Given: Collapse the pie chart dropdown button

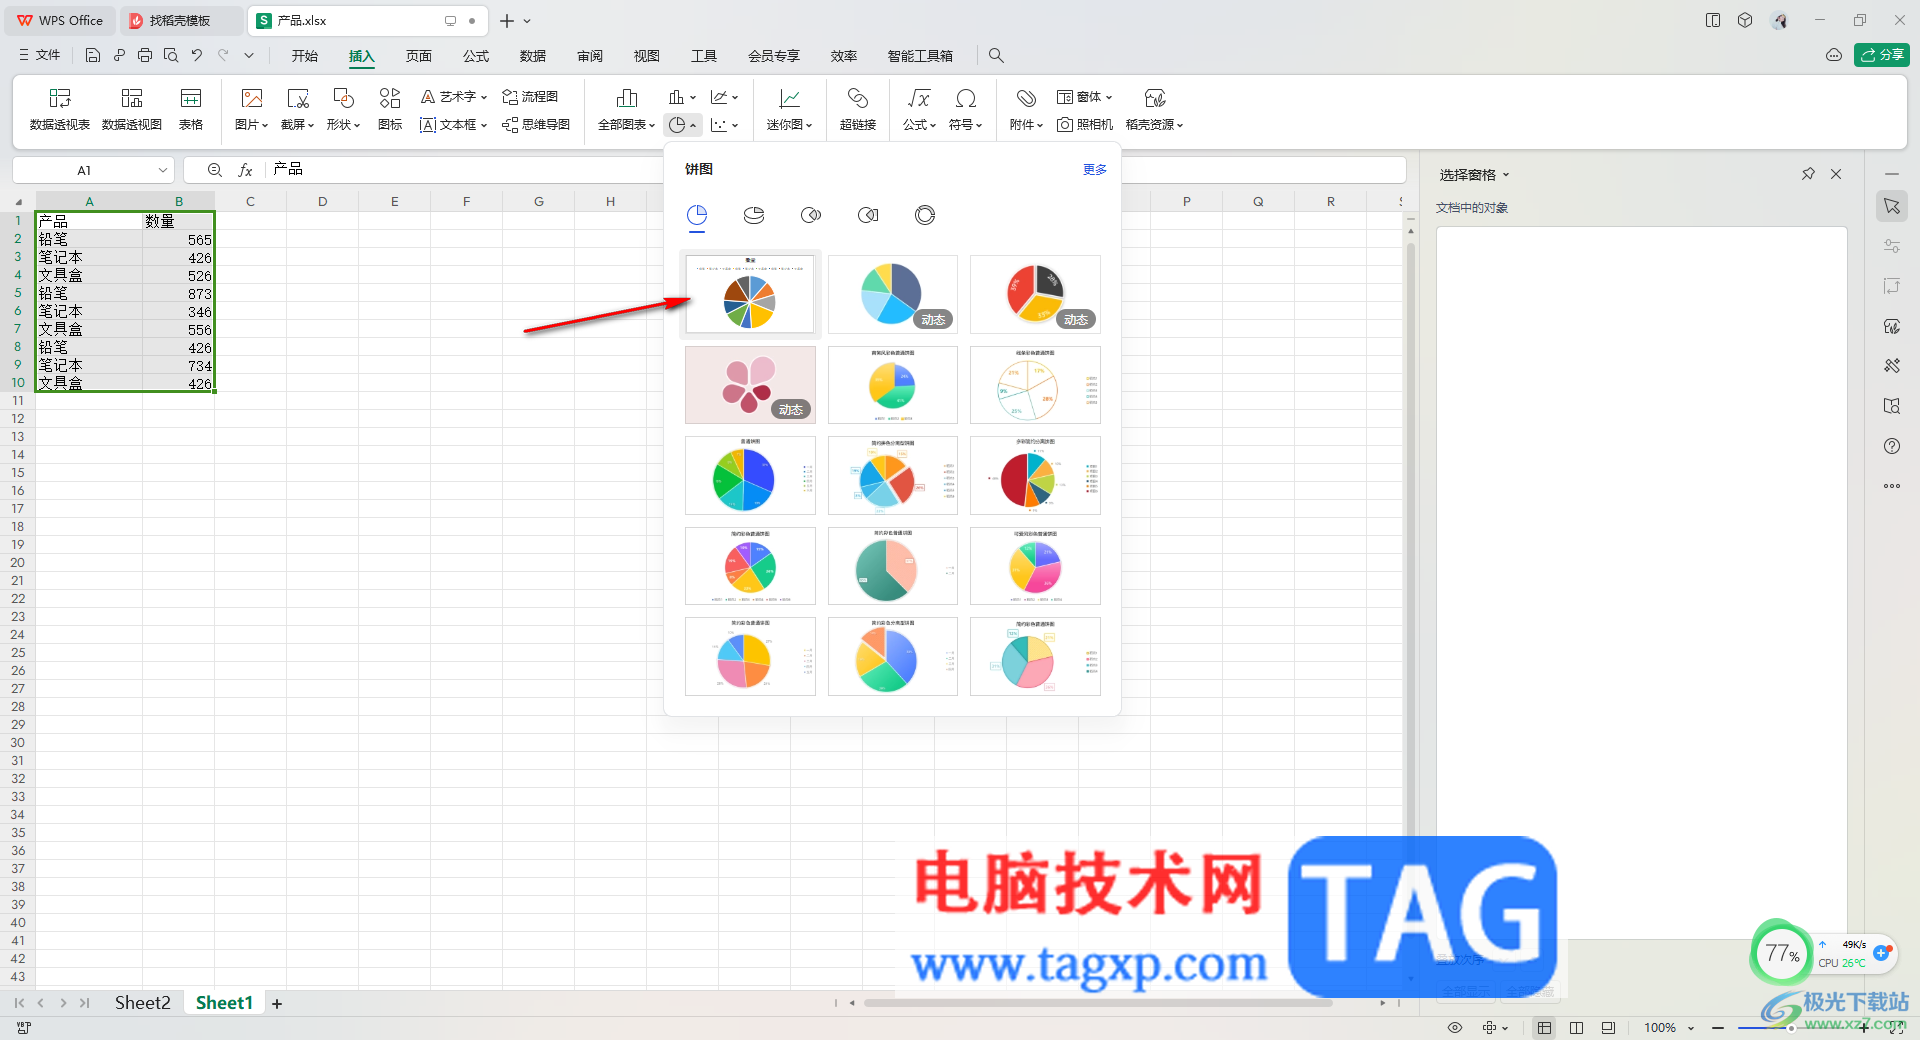Looking at the screenshot, I should point(683,125).
